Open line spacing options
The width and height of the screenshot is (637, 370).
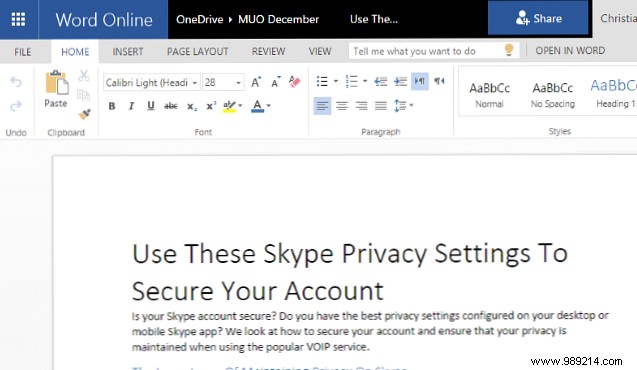click(x=403, y=106)
